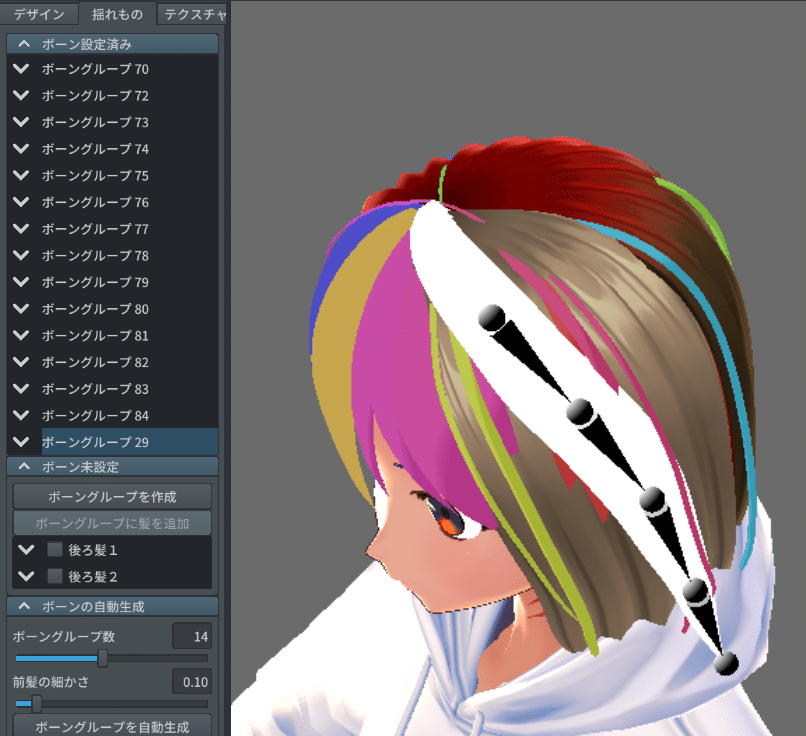Expand ボーングループ 83 chevron

21,389
